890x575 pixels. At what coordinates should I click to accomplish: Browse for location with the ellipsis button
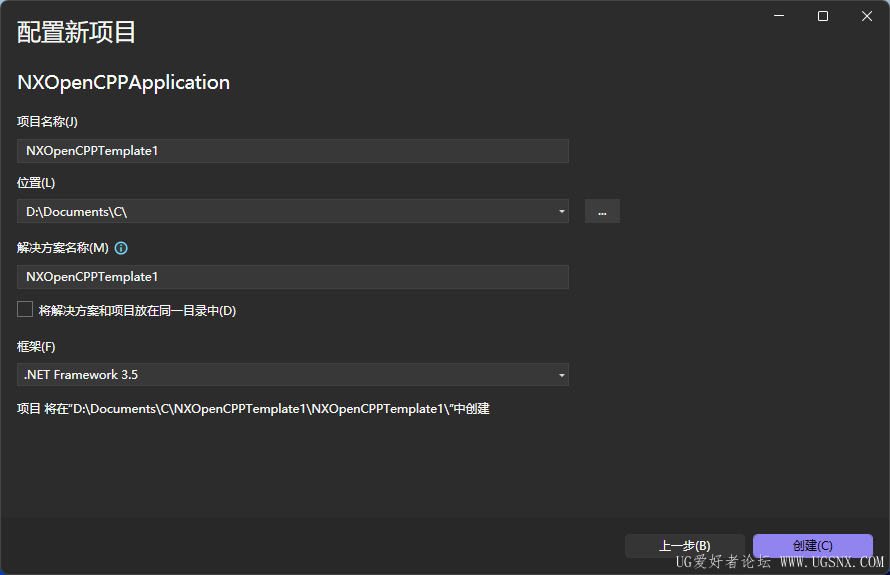point(602,211)
